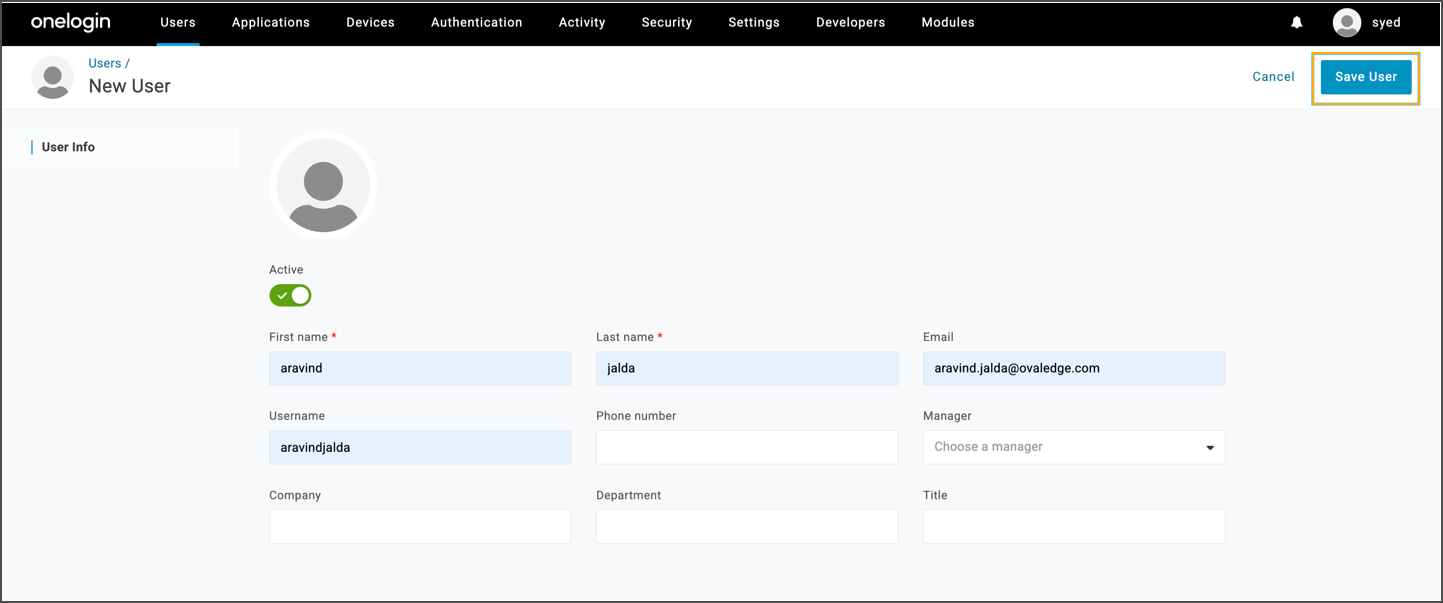Click the small user avatar beside New User
Image resolution: width=1443 pixels, height=603 pixels.
(x=53, y=77)
